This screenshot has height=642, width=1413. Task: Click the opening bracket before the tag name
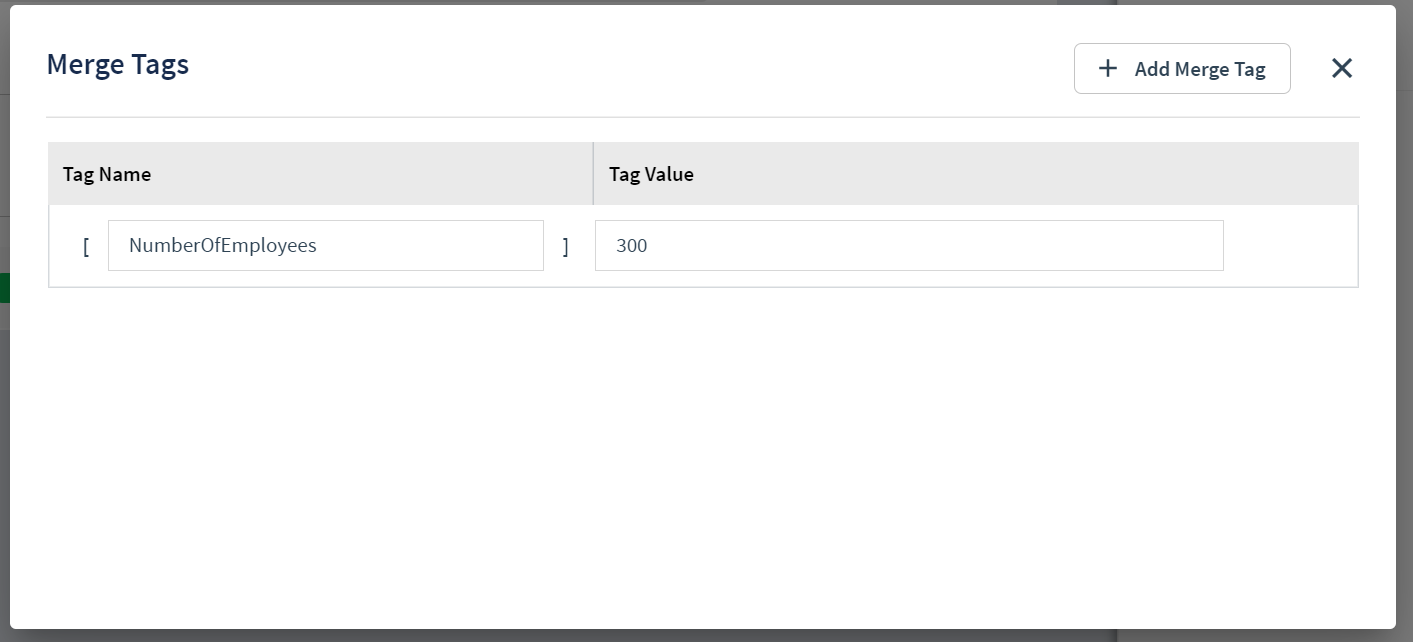click(x=86, y=245)
